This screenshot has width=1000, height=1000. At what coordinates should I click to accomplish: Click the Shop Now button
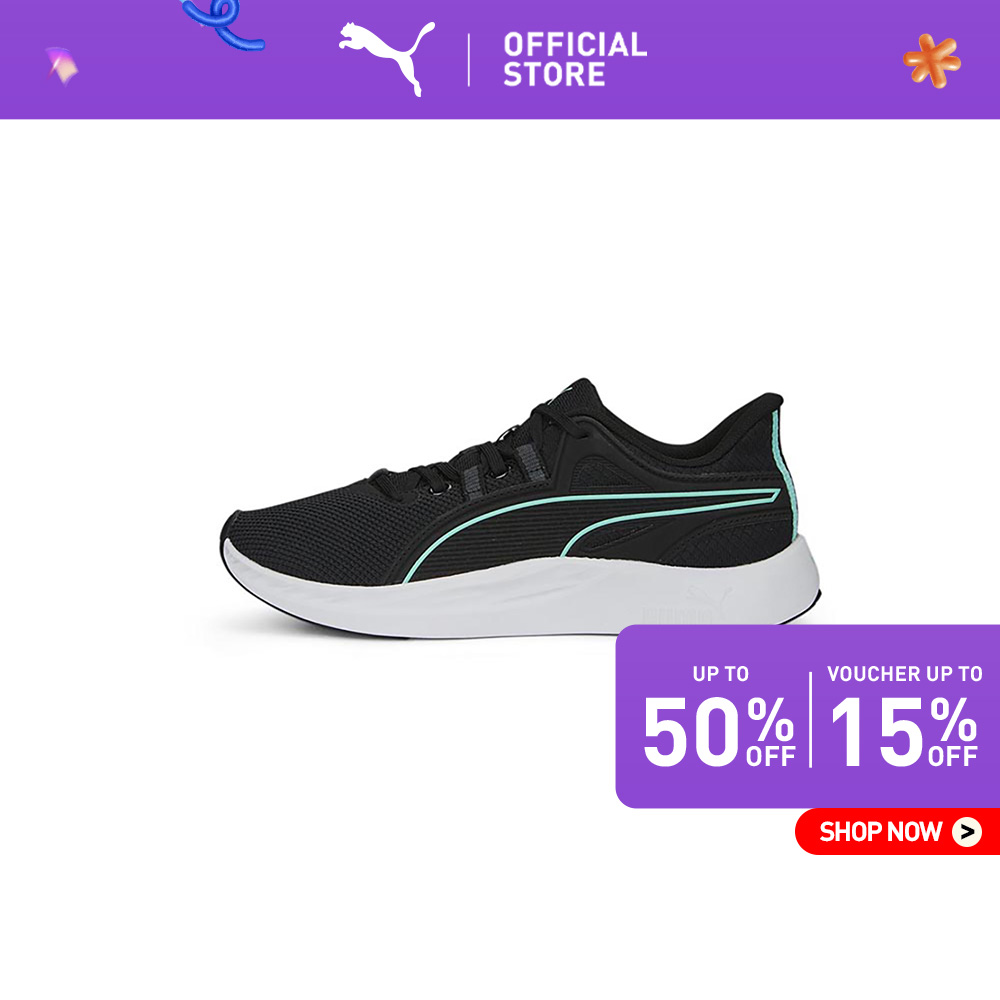click(x=897, y=832)
